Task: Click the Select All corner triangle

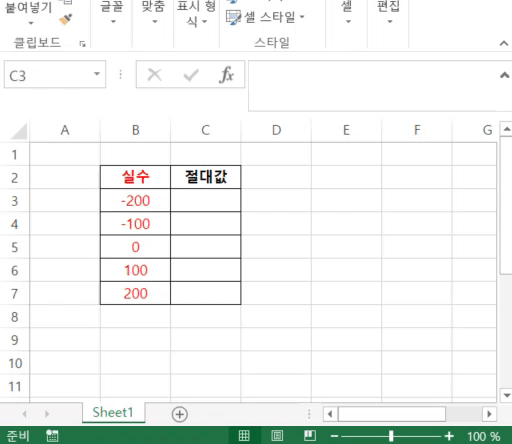Action: tap(19, 131)
